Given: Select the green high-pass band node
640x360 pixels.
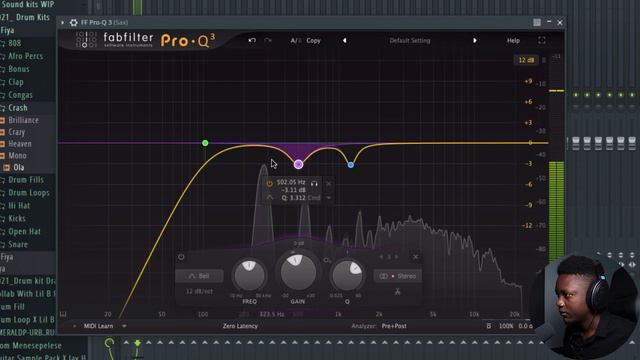Looking at the screenshot, I should click(205, 143).
